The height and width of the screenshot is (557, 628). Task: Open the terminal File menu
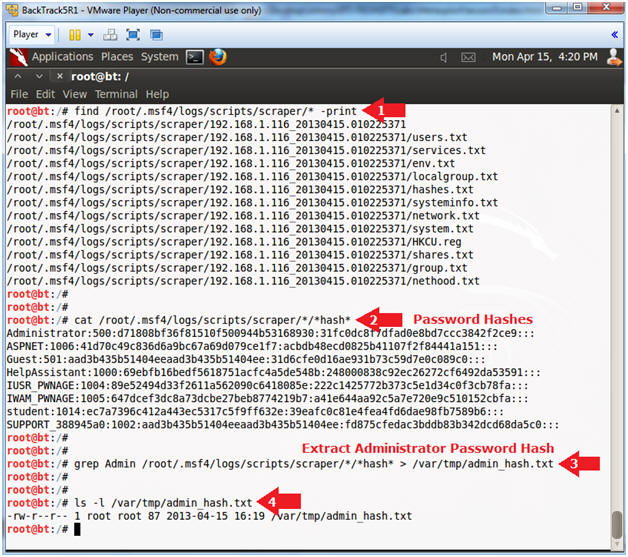[19, 95]
